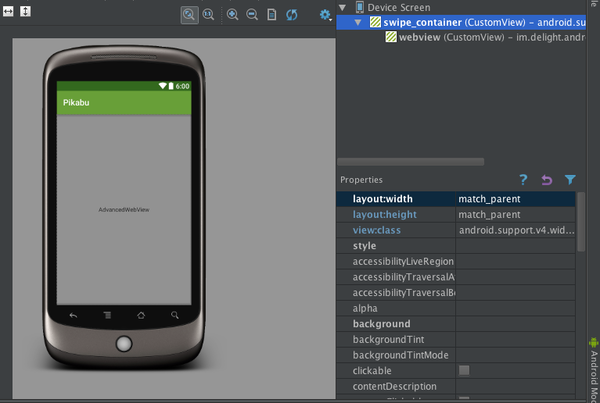This screenshot has width=600, height=403.
Task: Toggle the properties filter funnel icon
Action: [x=570, y=180]
